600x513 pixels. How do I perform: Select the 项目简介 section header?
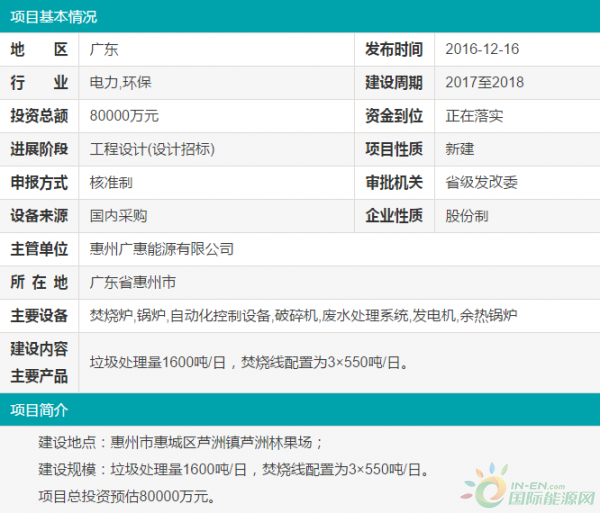coord(41,409)
